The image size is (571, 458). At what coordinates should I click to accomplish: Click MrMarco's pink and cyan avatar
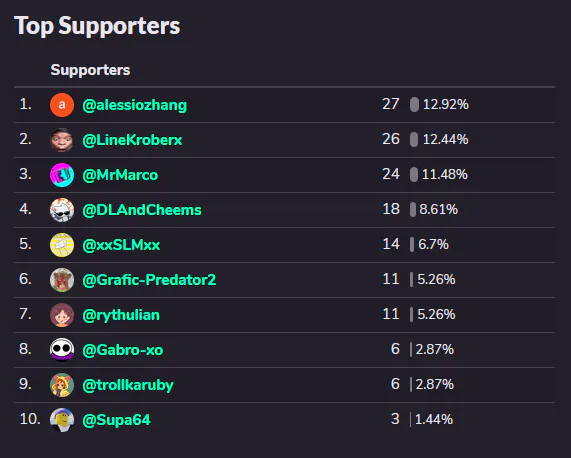(x=62, y=175)
